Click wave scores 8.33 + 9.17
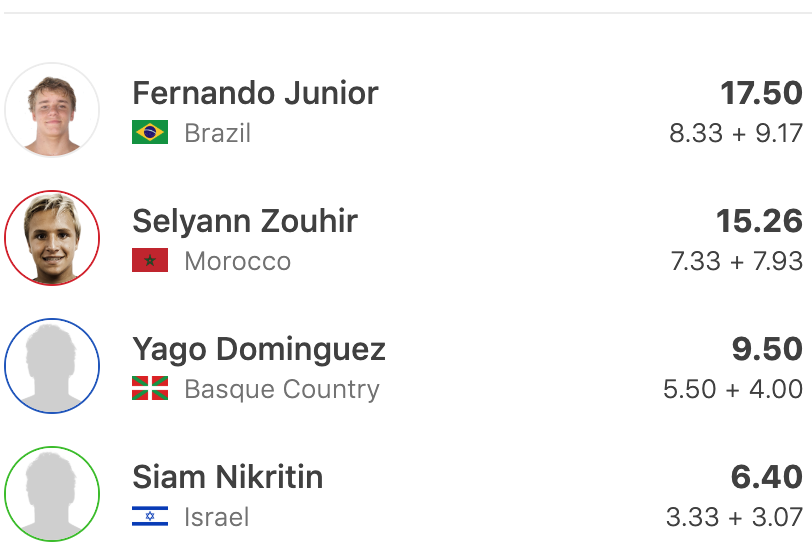The image size is (812, 550). pos(736,133)
